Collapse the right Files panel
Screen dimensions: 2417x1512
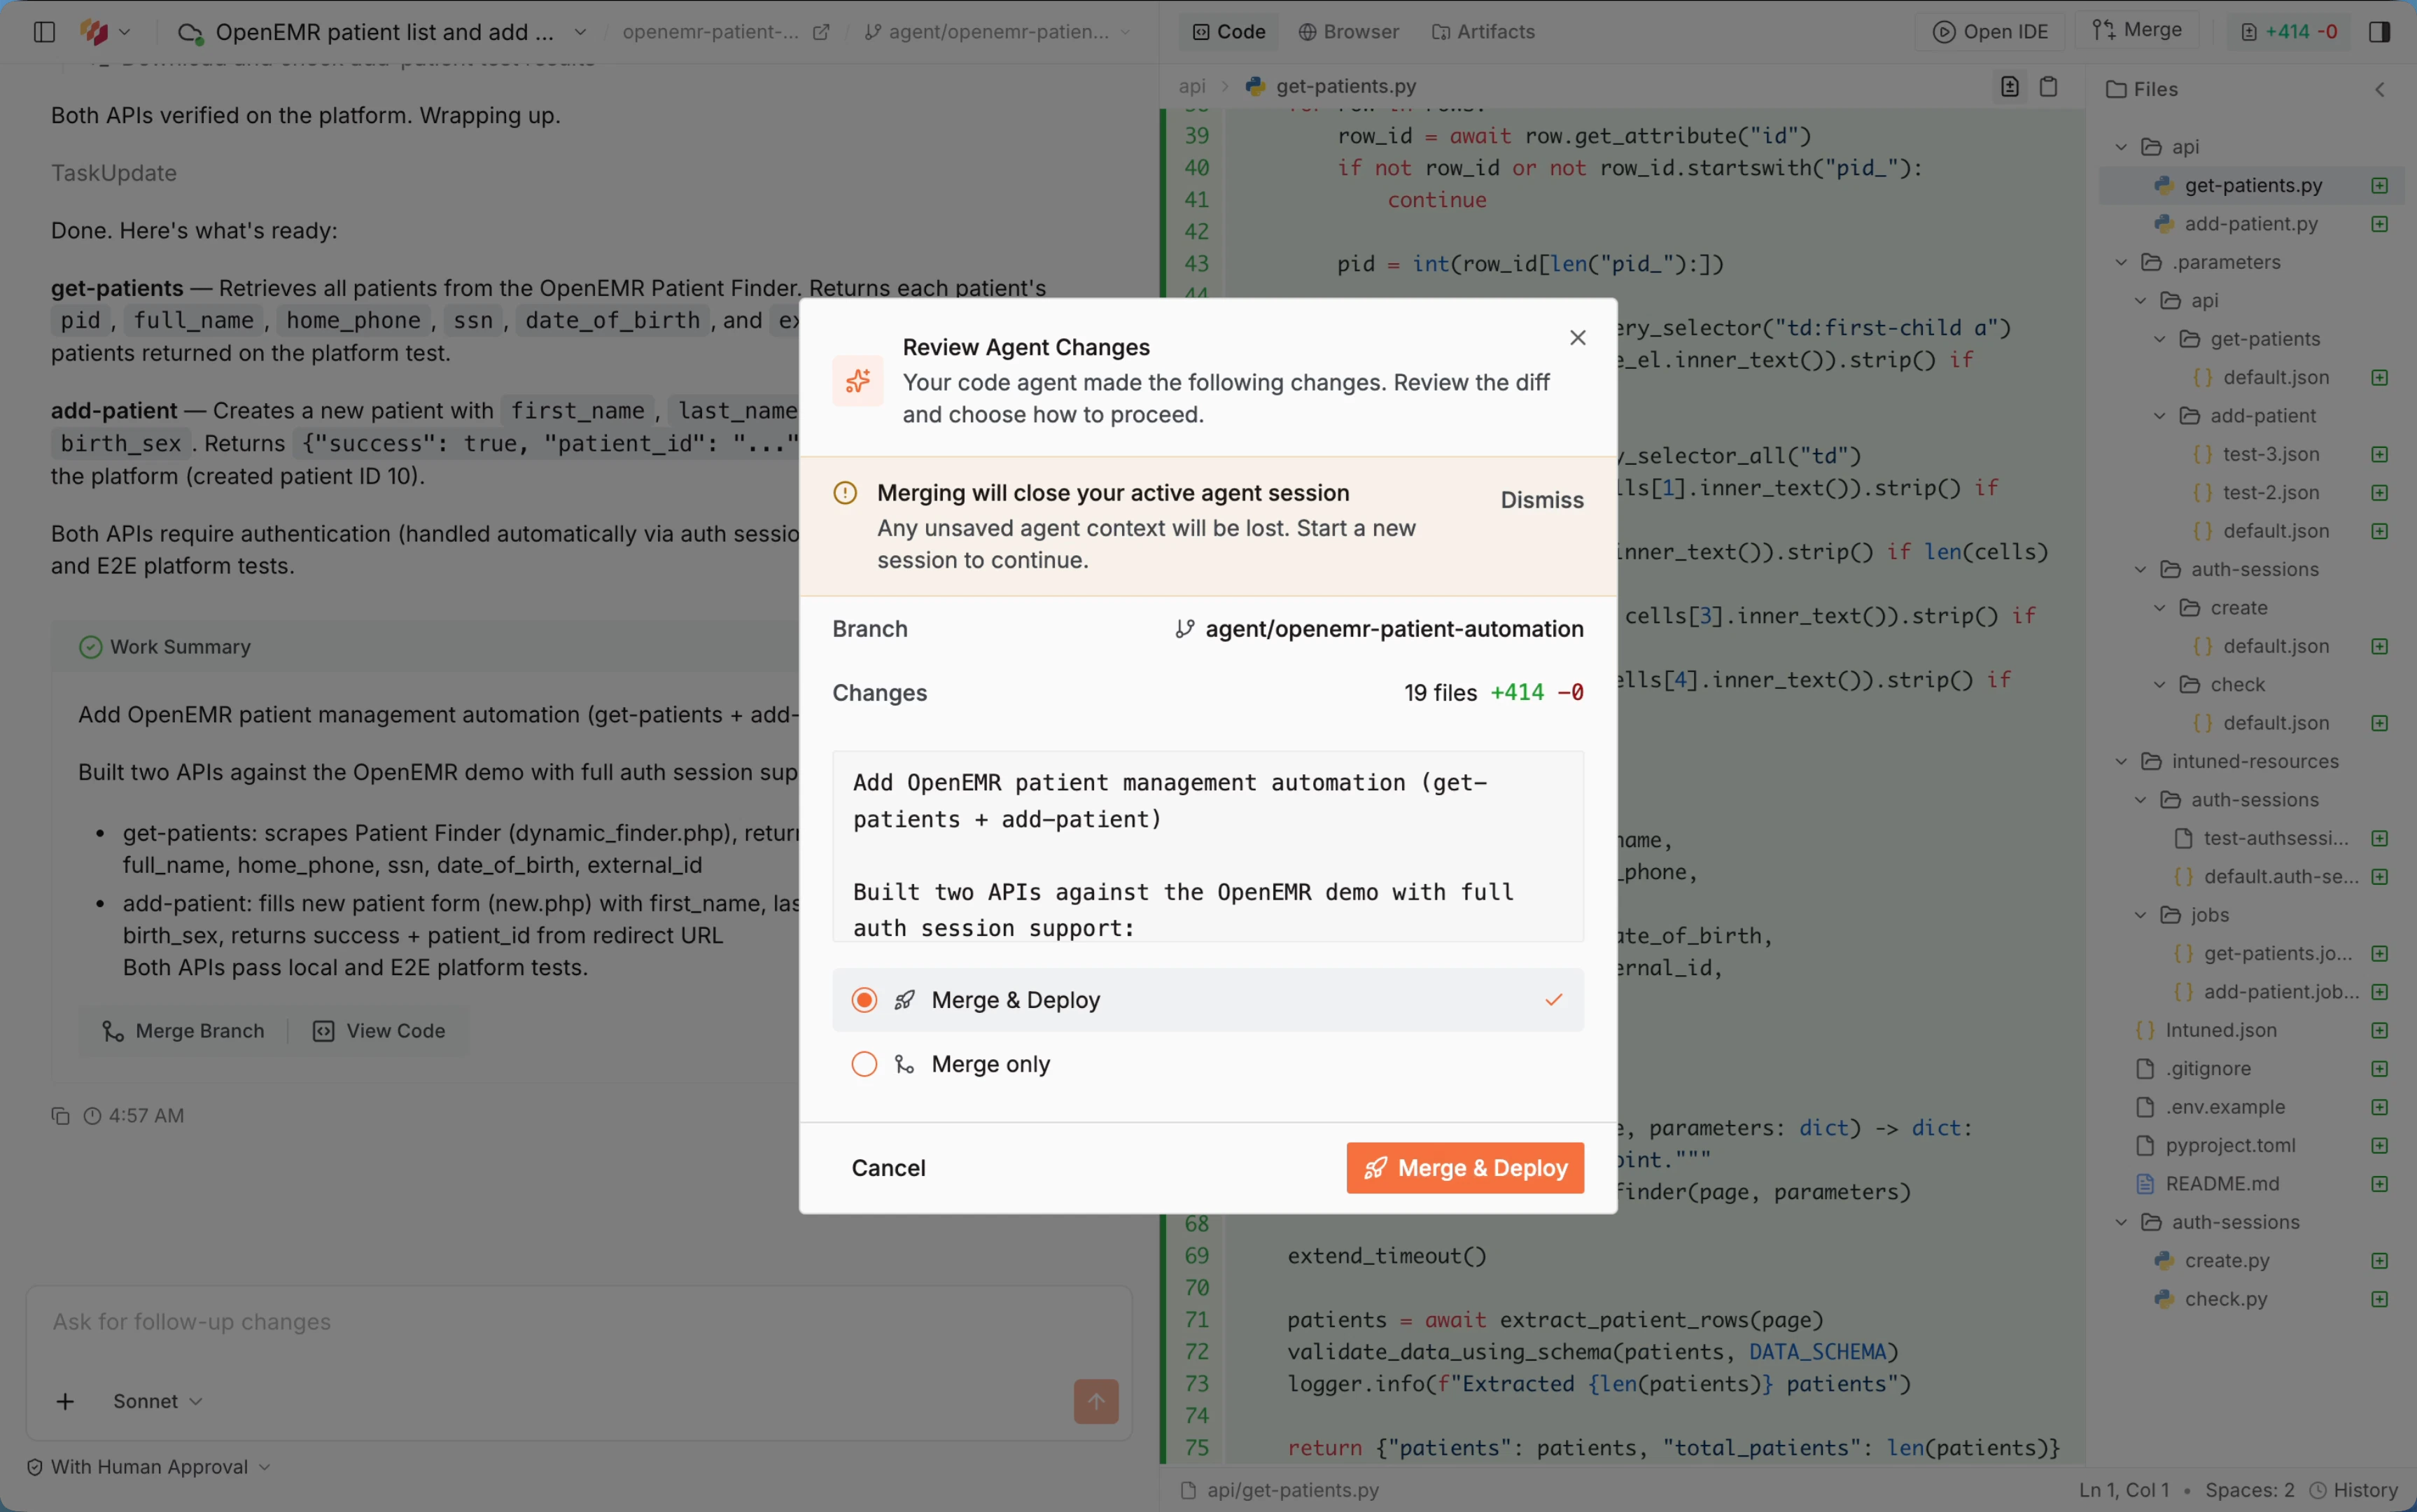coord(2380,88)
